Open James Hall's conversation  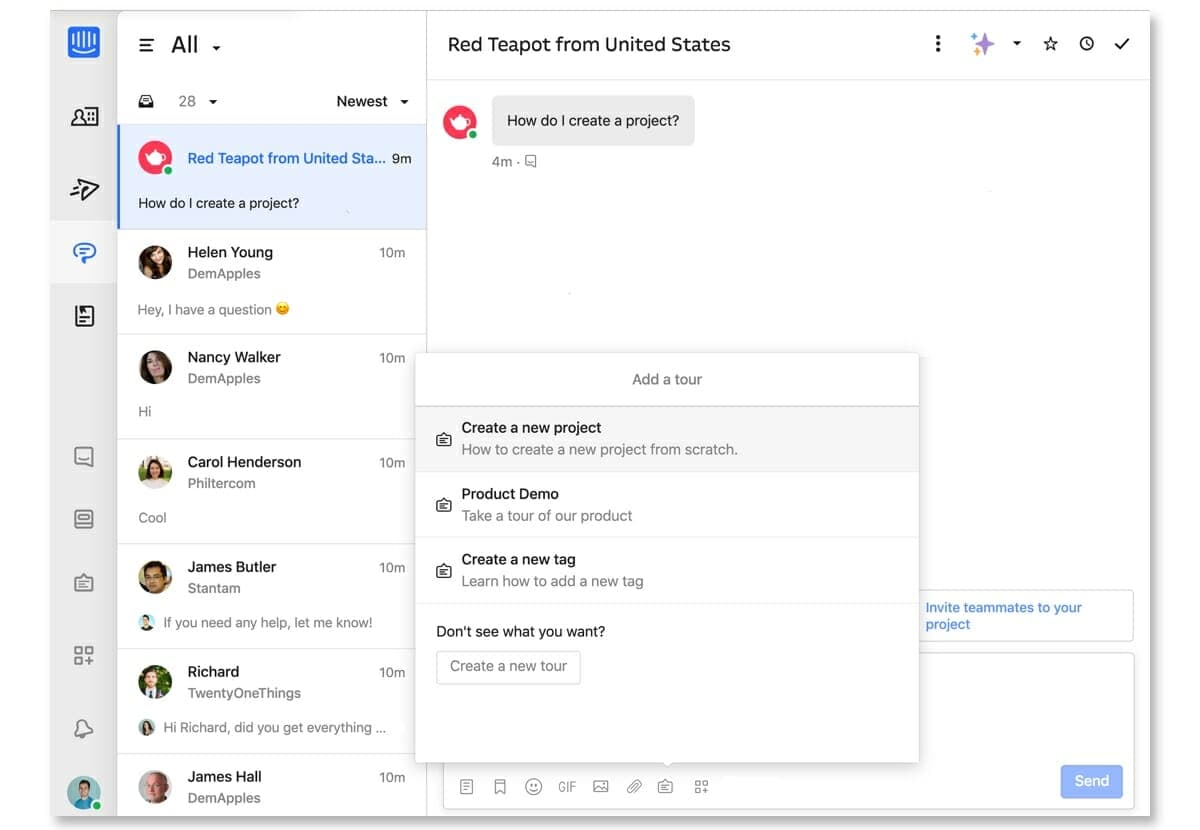coord(272,786)
